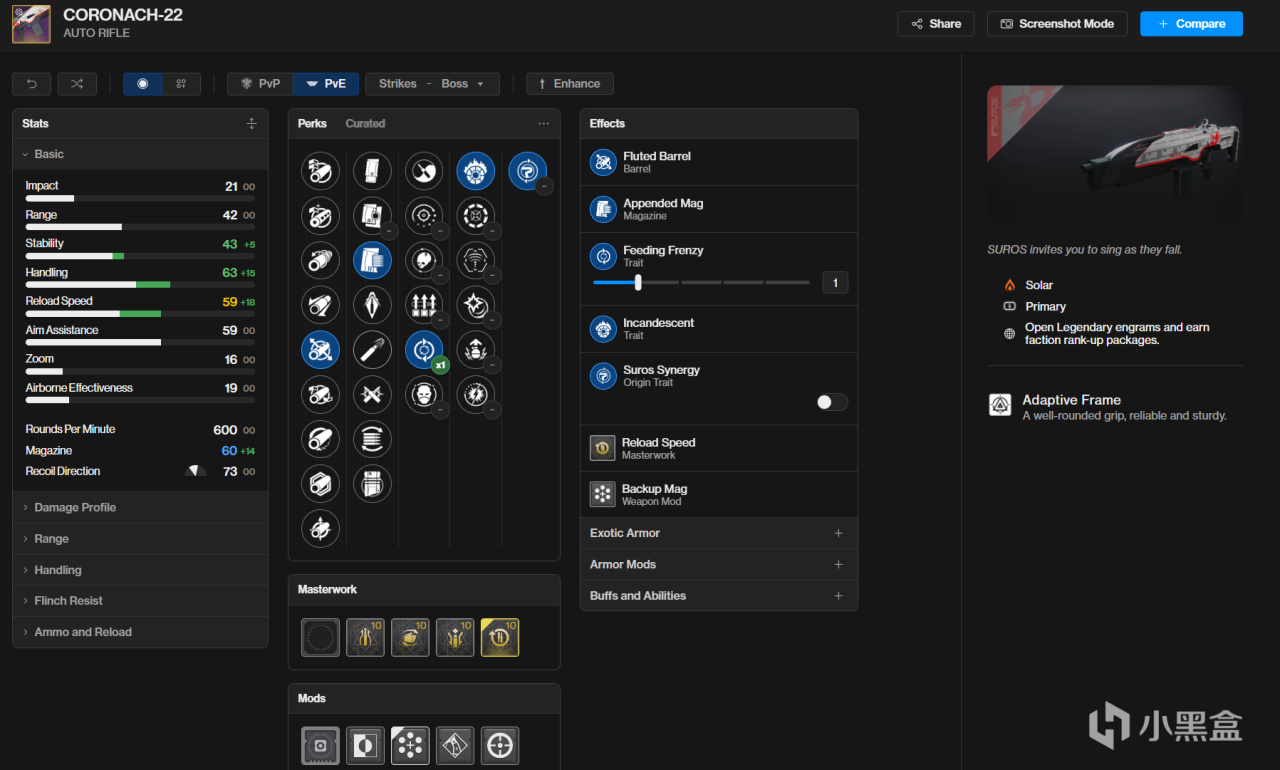Expand the Flinch Resist section
Viewport: 1280px width, 770px height.
(140, 601)
